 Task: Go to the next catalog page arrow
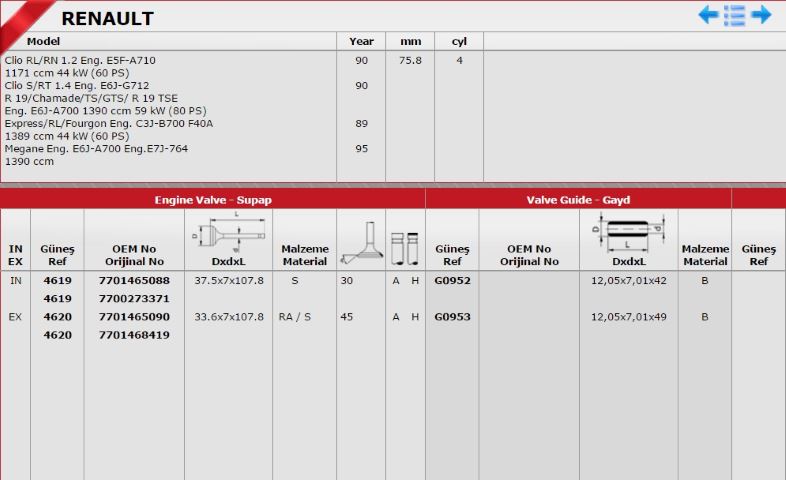click(761, 15)
